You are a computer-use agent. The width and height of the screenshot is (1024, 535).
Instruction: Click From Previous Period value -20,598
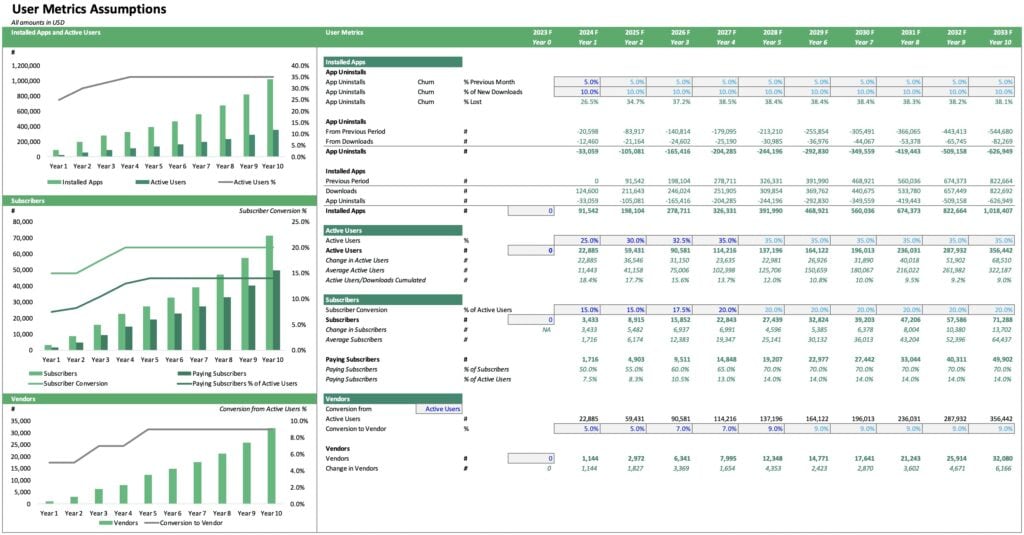588,132
